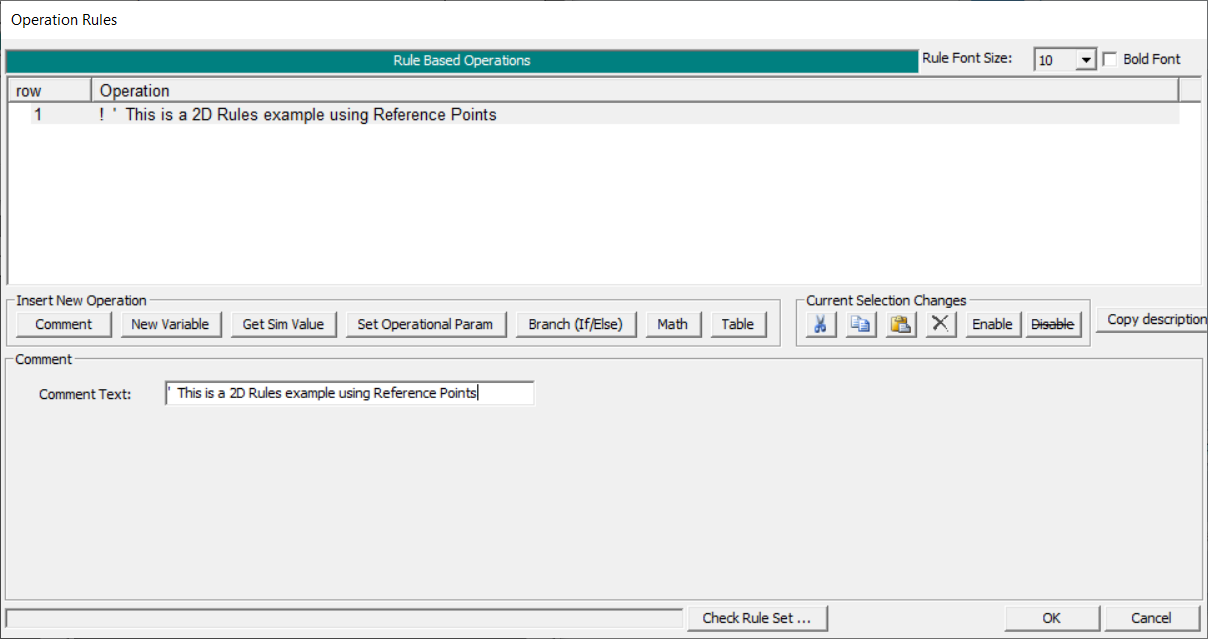Select row 1 in the operations list
The height and width of the screenshot is (639, 1208).
pyautogui.click(x=298, y=115)
